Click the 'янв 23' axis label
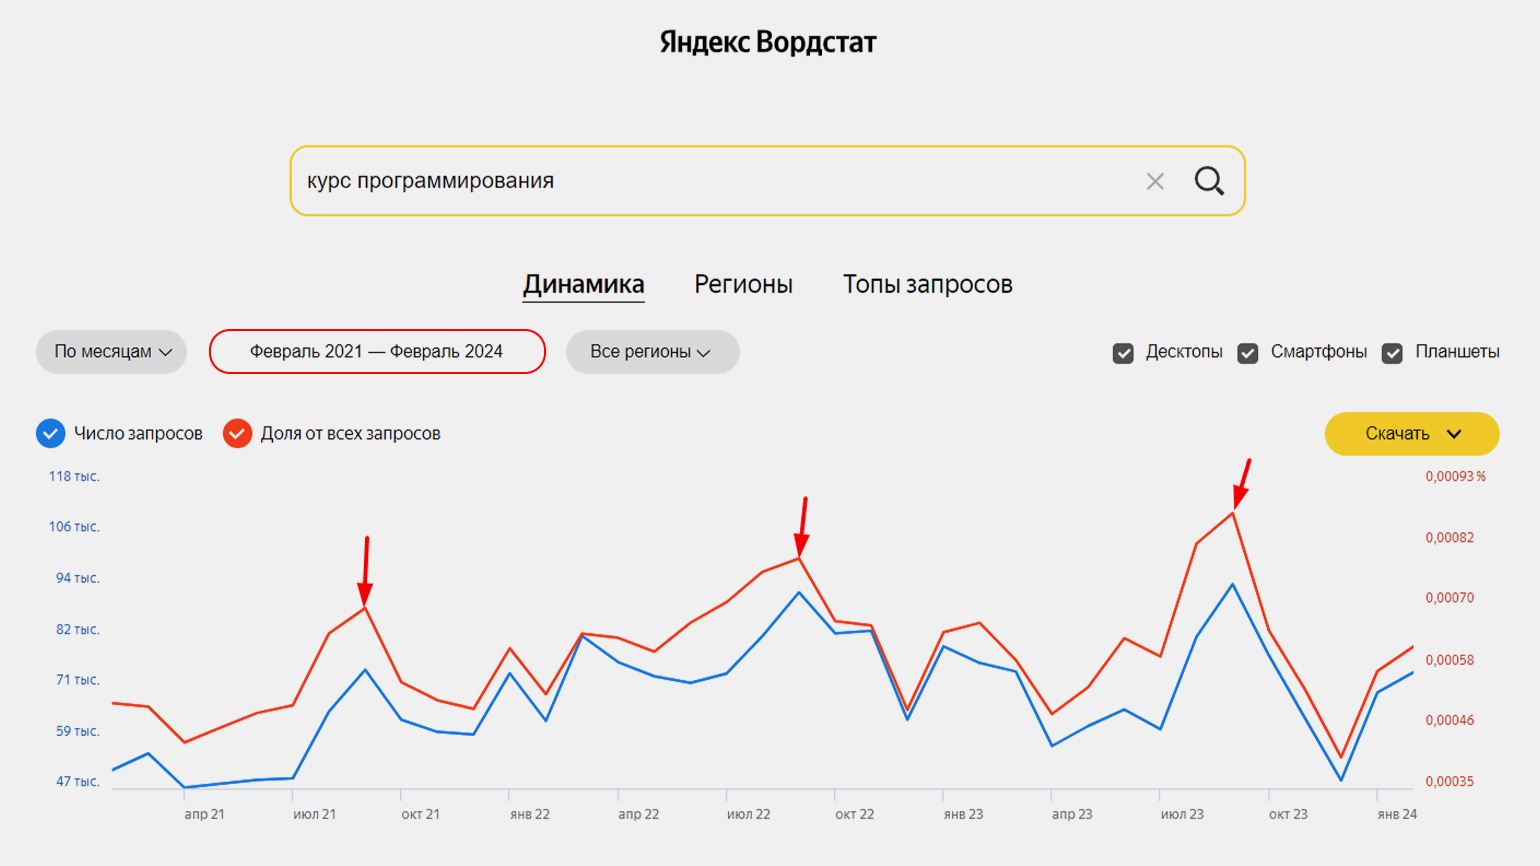 pyautogui.click(x=963, y=814)
